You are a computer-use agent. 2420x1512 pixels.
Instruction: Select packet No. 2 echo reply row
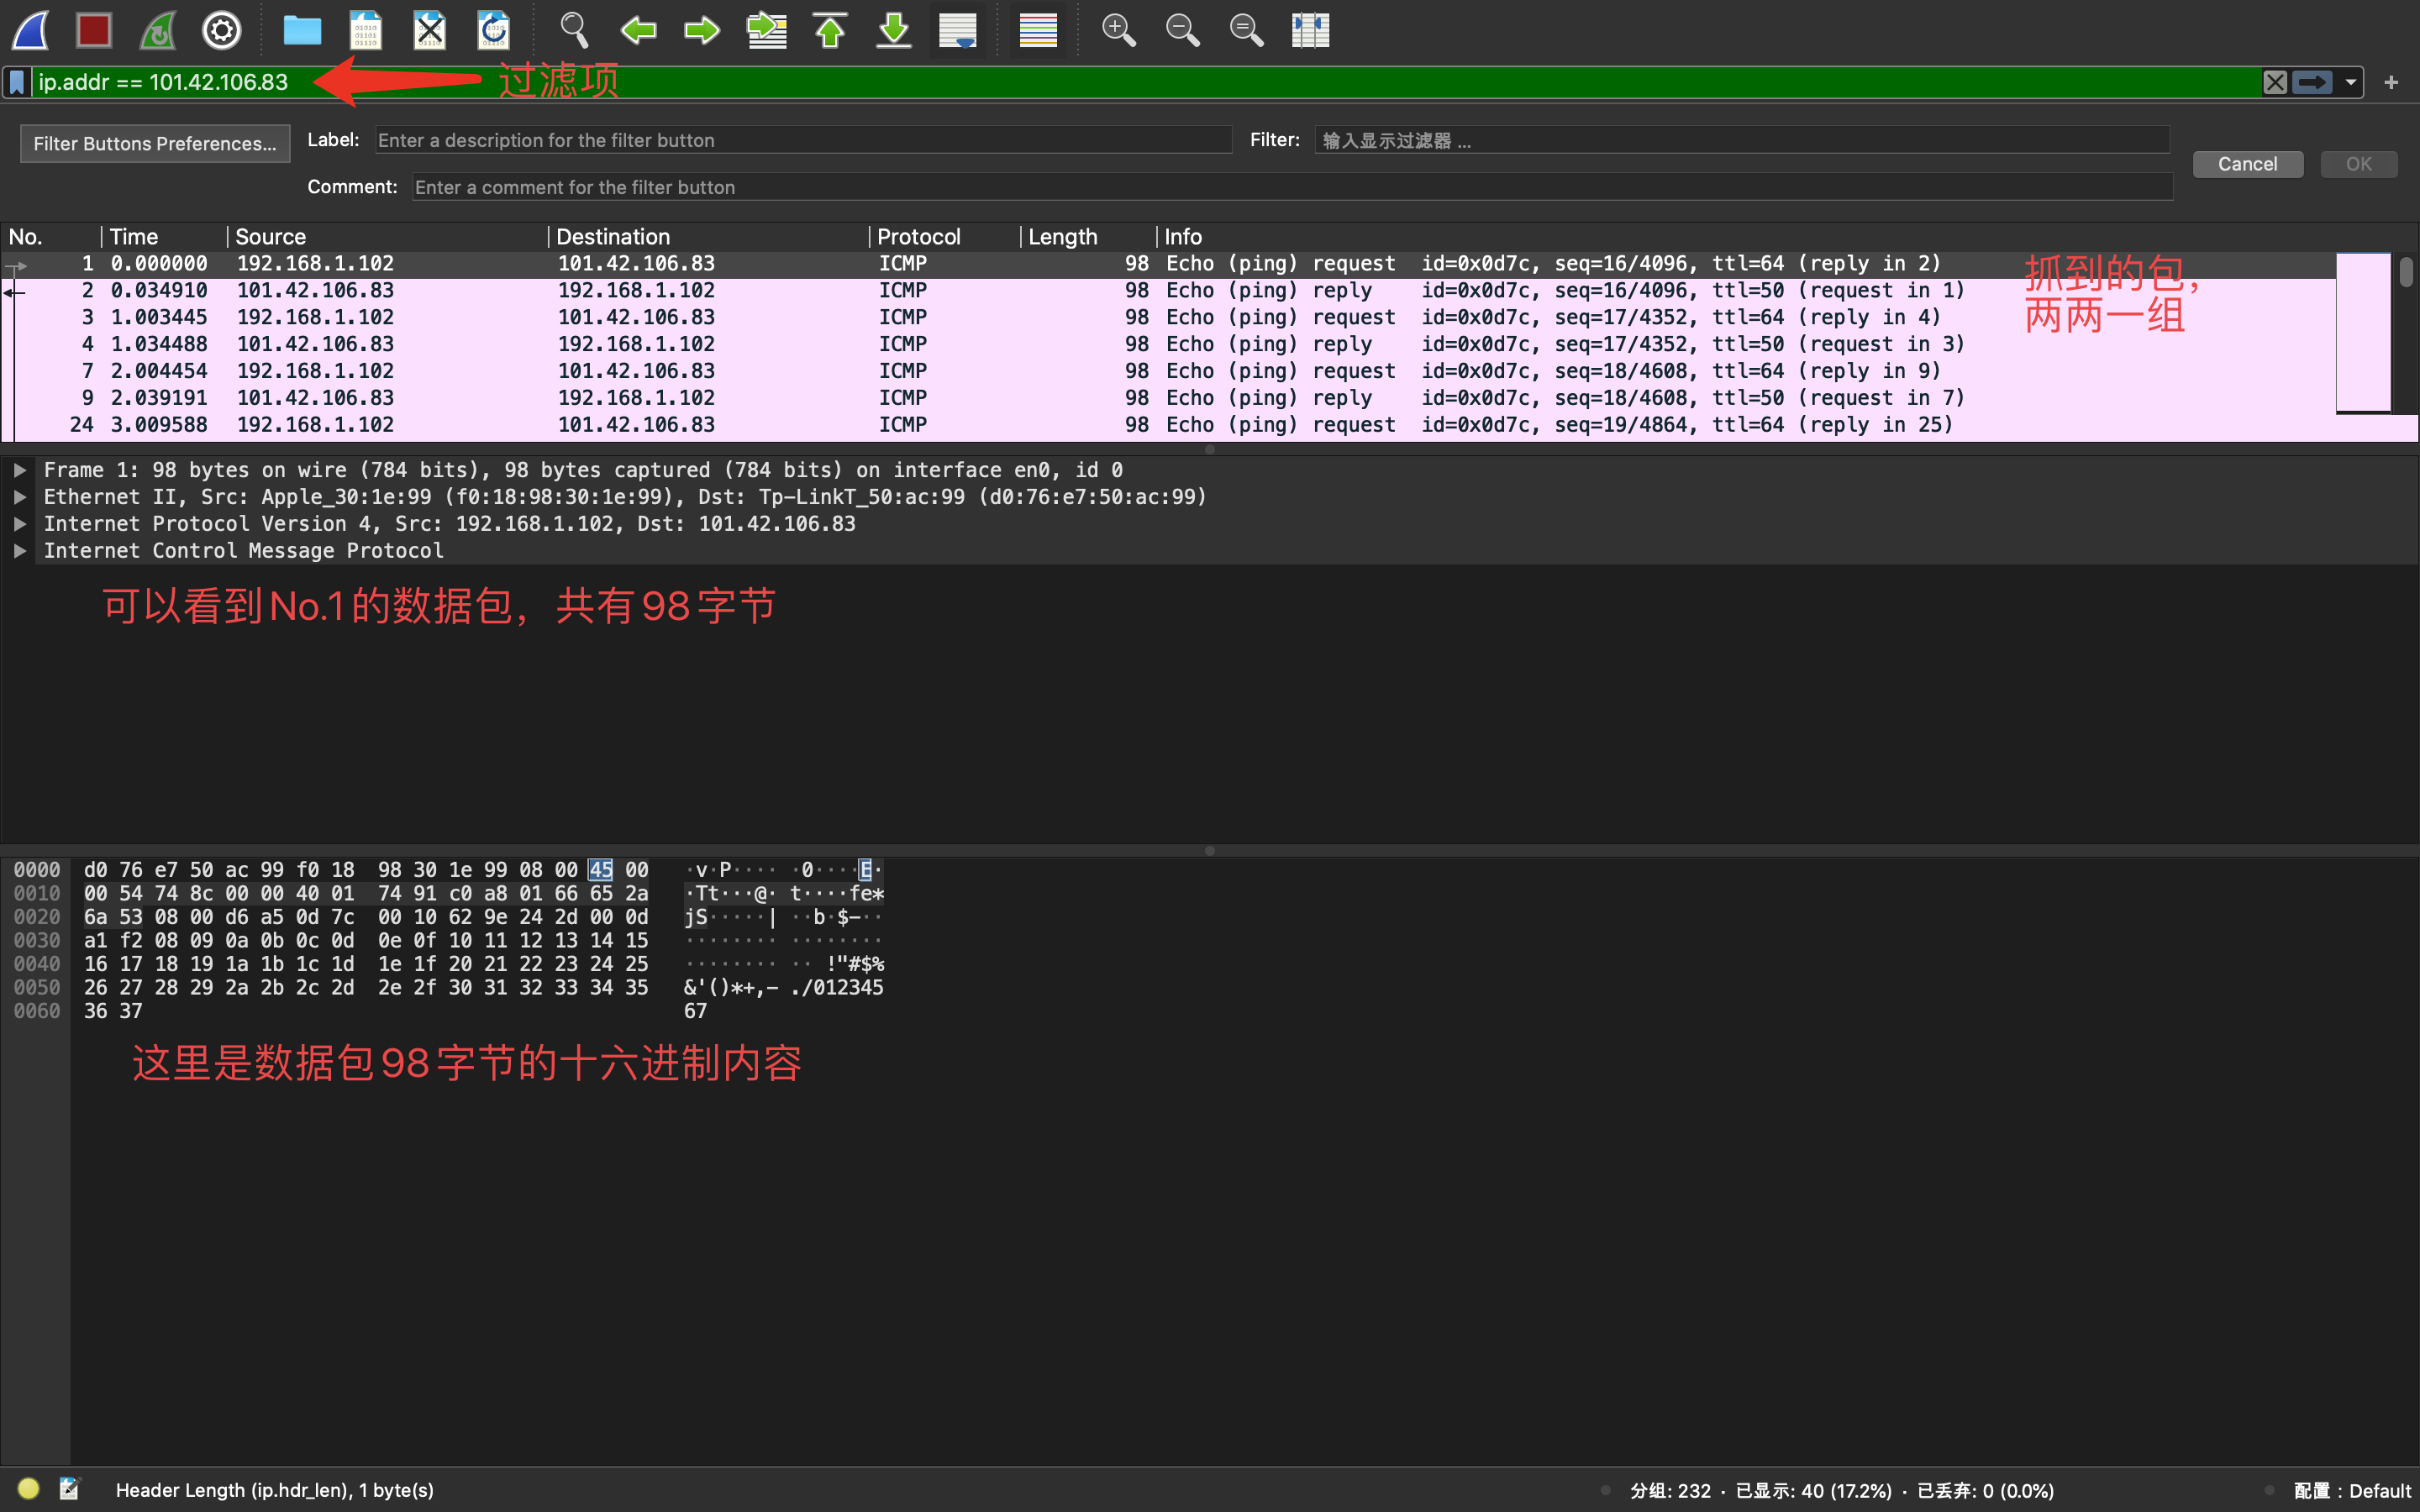(1168, 291)
